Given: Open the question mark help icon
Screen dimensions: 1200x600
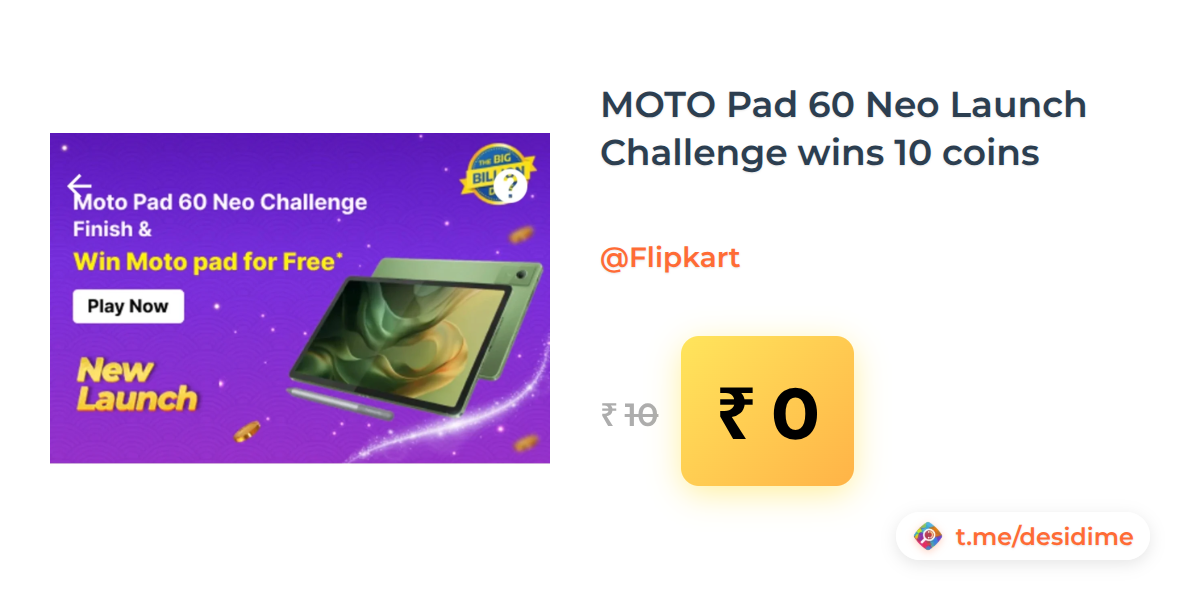Looking at the screenshot, I should coord(510,186).
